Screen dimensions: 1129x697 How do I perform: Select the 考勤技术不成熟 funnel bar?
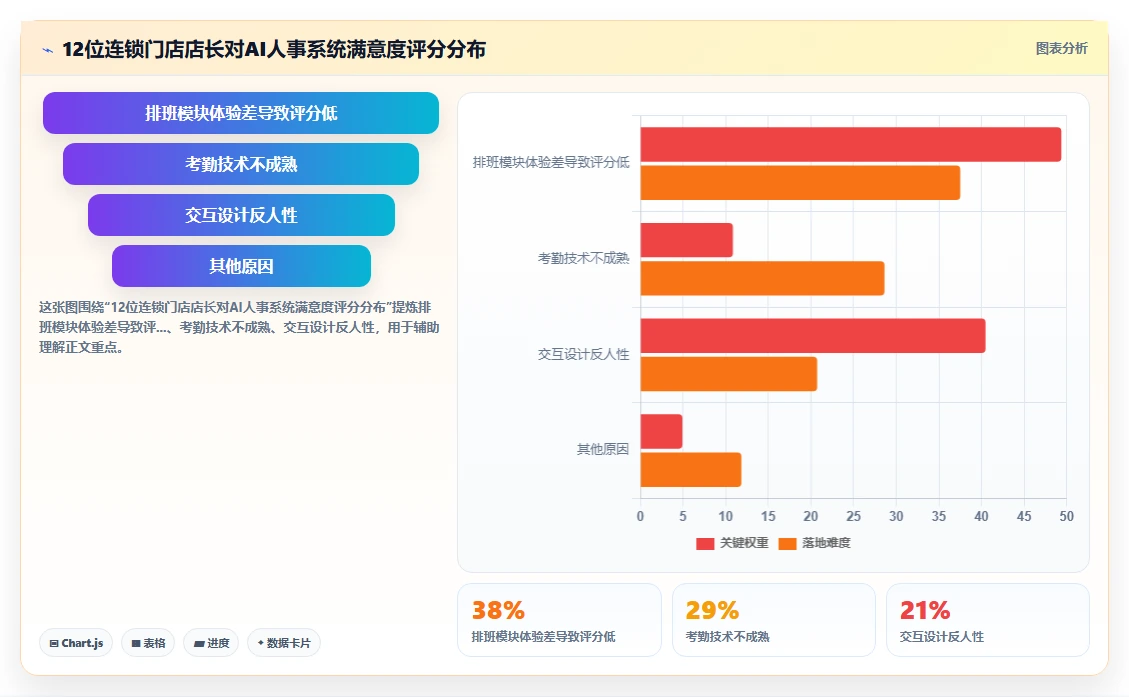click(x=240, y=164)
